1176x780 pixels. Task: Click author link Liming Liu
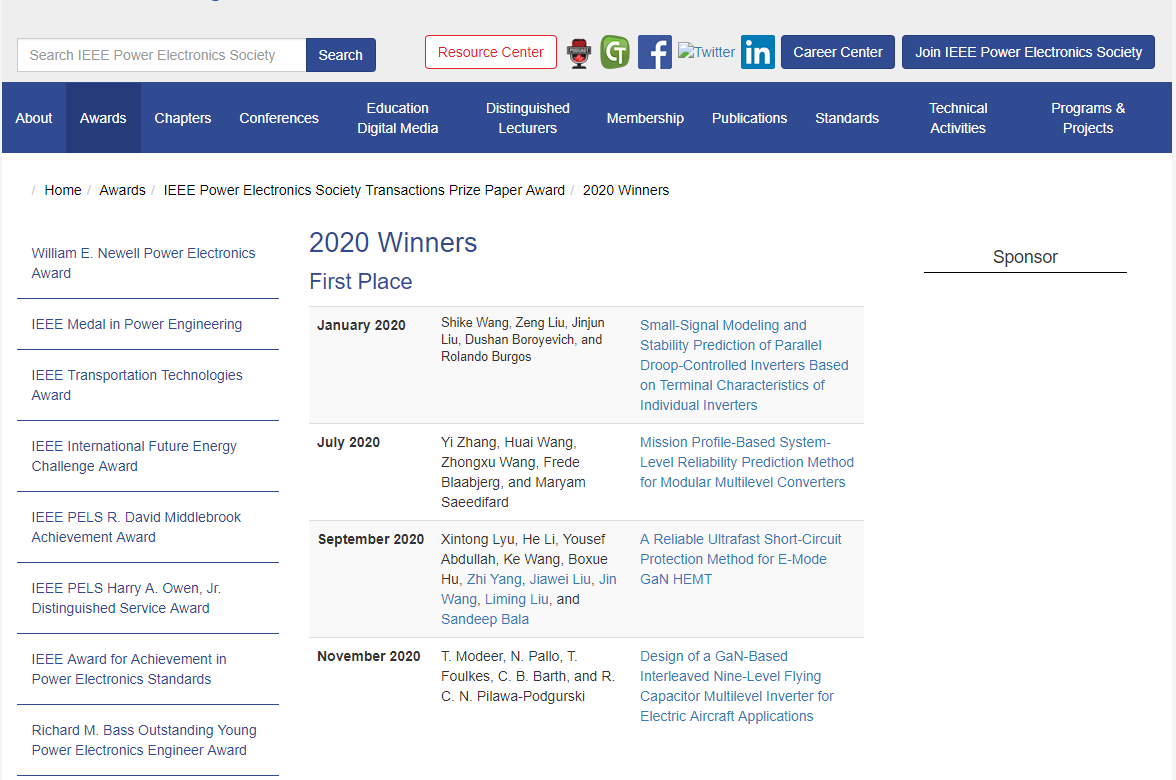click(x=517, y=599)
